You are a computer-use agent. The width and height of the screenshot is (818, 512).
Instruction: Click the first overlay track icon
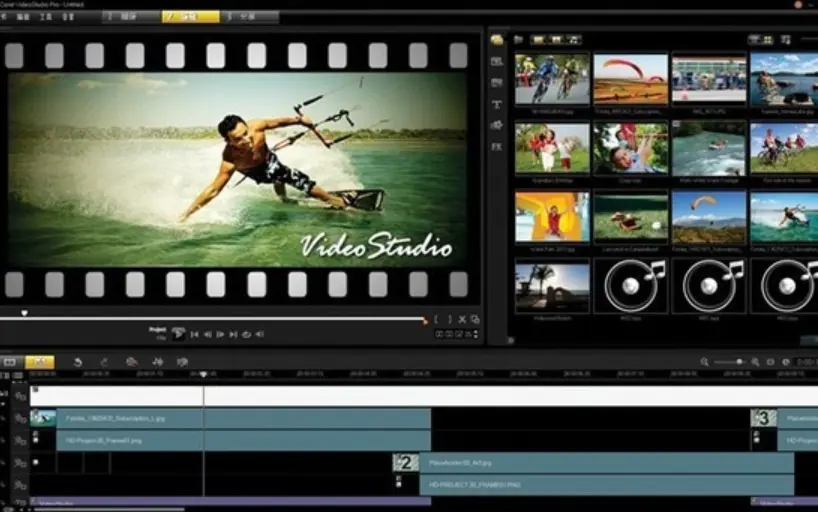20,419
